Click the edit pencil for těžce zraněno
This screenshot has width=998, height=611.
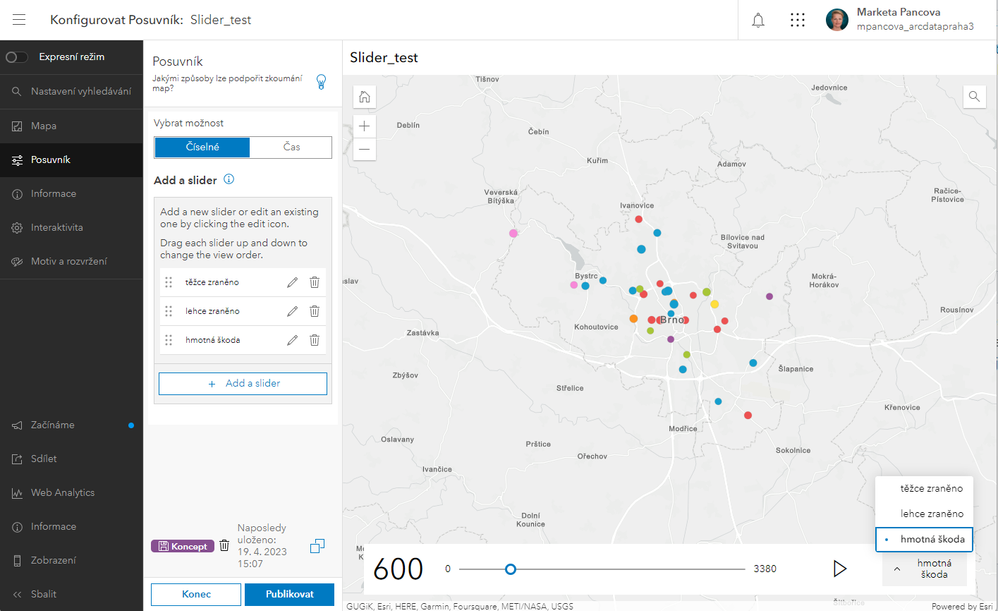tap(292, 283)
